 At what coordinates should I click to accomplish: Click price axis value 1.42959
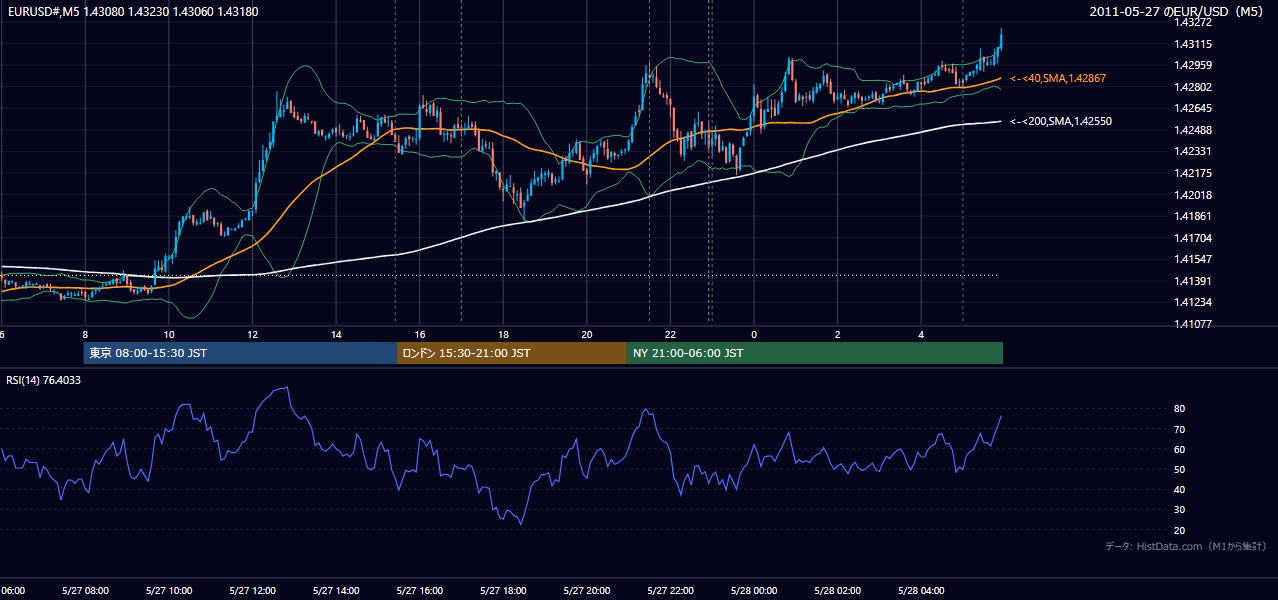click(1193, 65)
